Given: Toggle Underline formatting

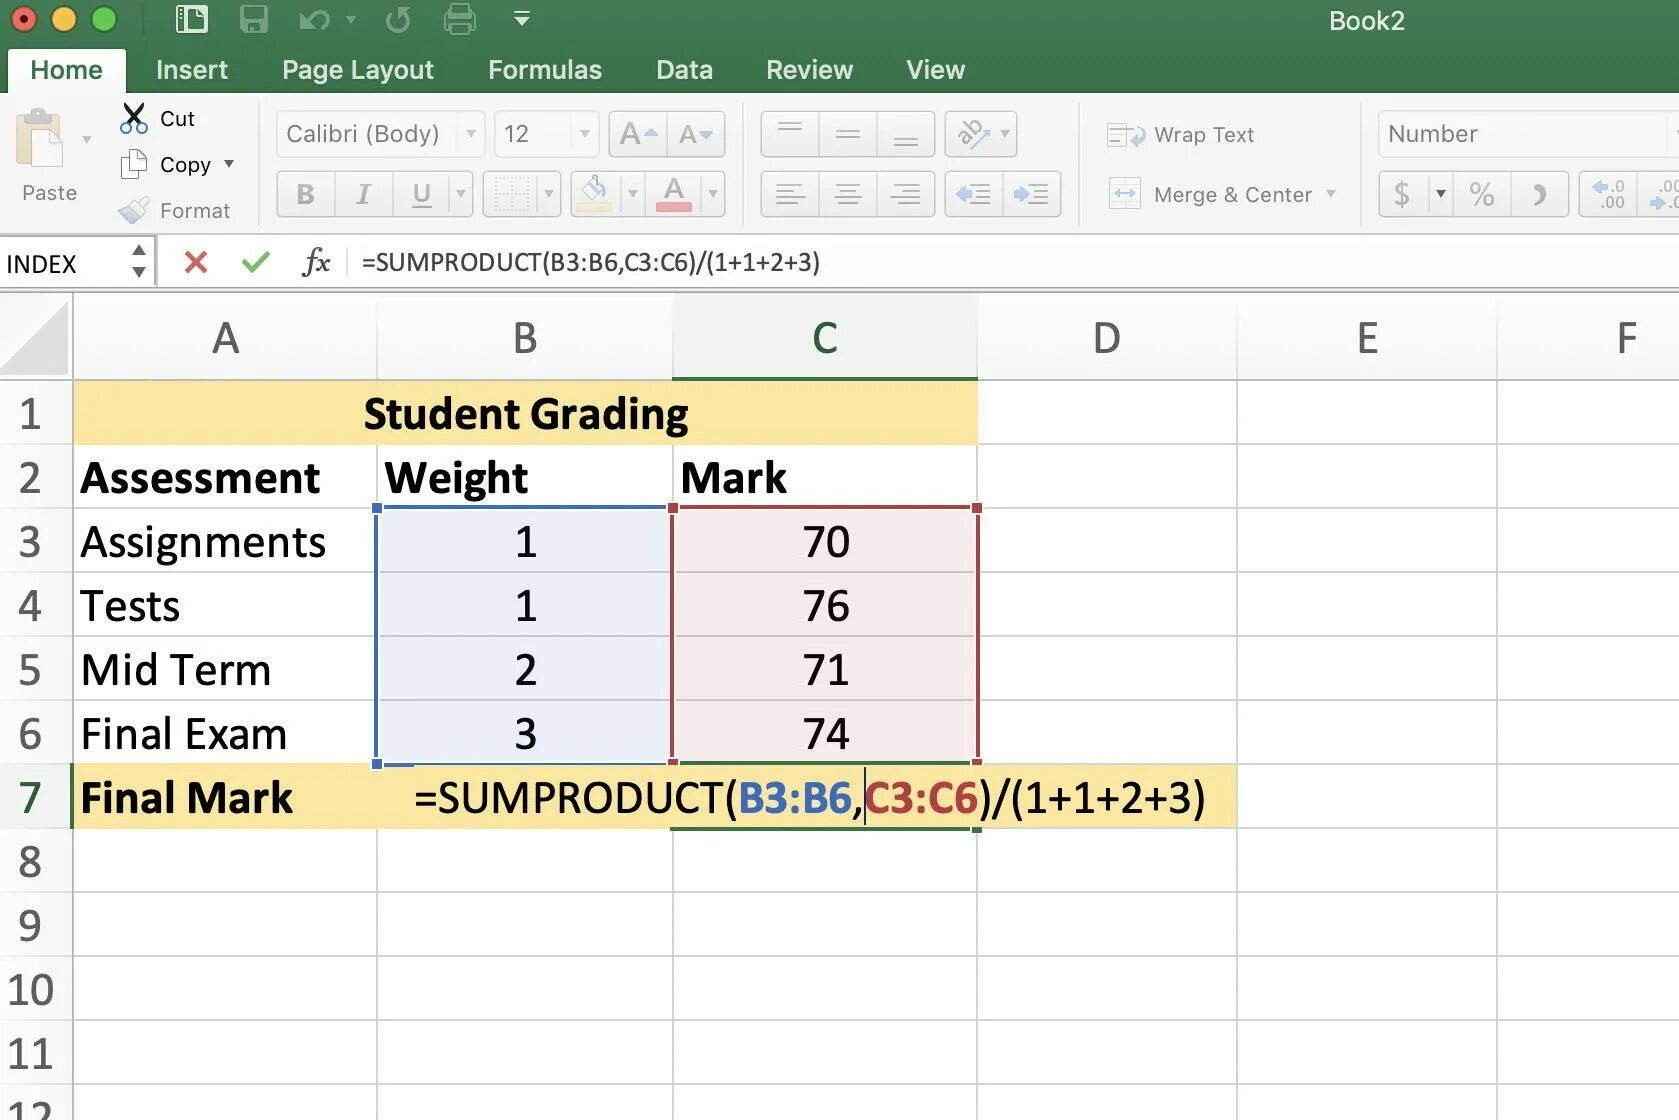Looking at the screenshot, I should 421,194.
